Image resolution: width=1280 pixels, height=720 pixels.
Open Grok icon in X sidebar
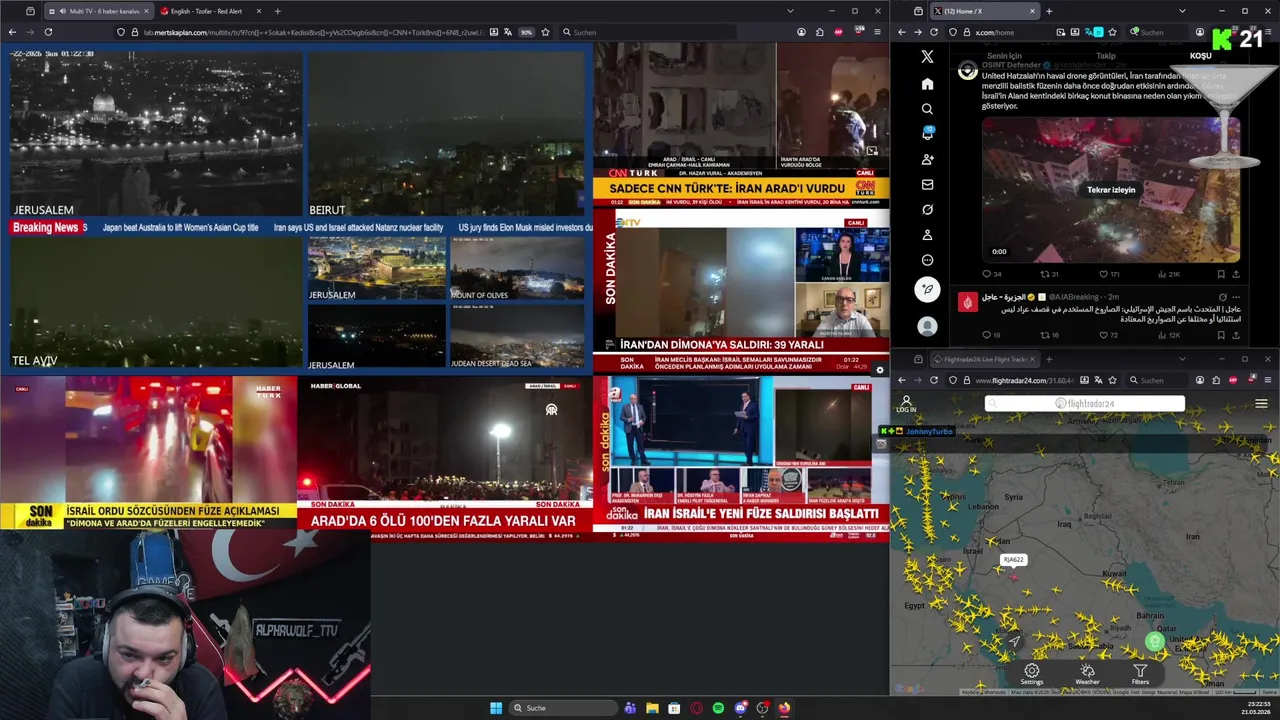[927, 210]
